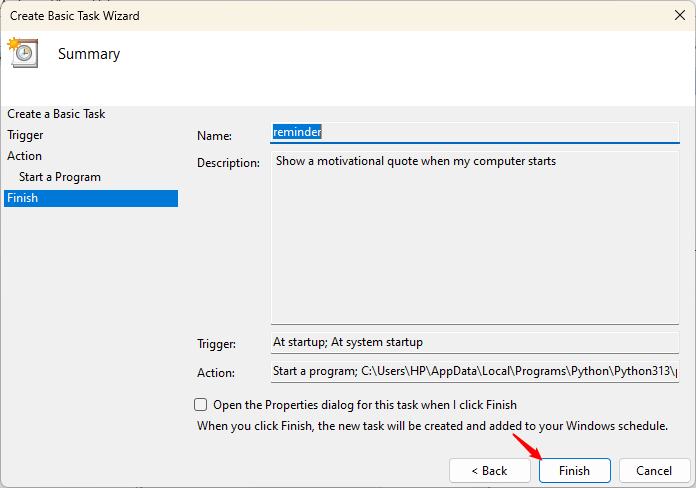The image size is (696, 488).
Task: Click the Finish button to create task
Action: point(574,470)
